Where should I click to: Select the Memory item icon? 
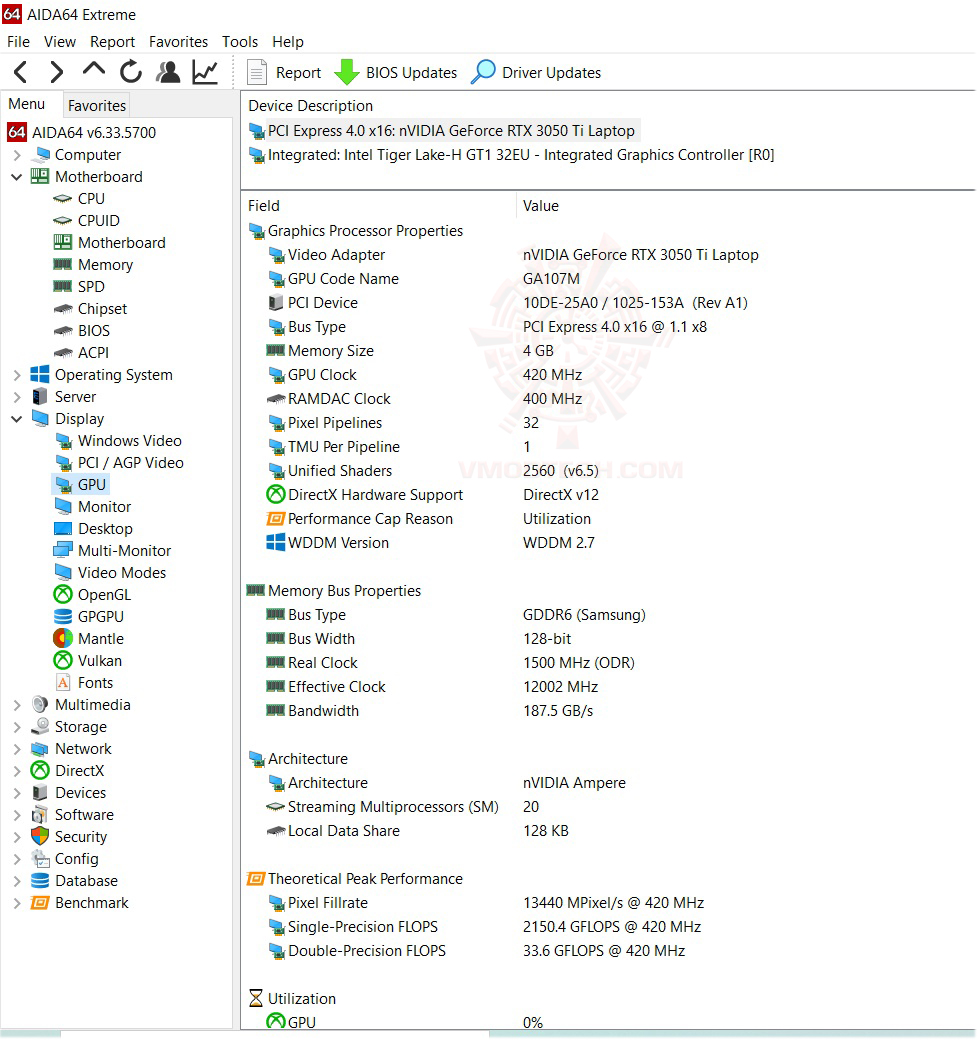63,265
